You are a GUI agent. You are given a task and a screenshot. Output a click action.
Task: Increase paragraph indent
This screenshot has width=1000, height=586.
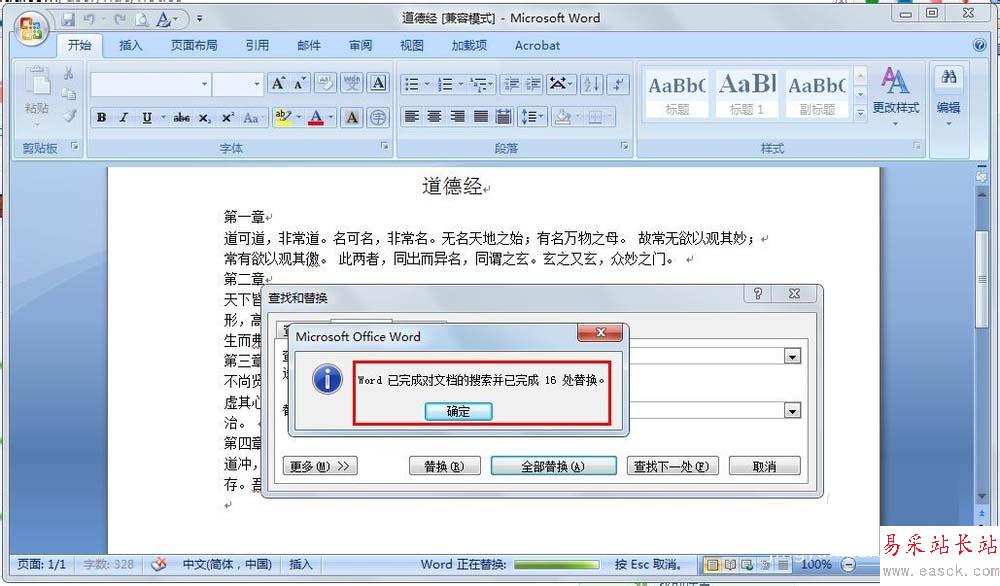coord(533,84)
